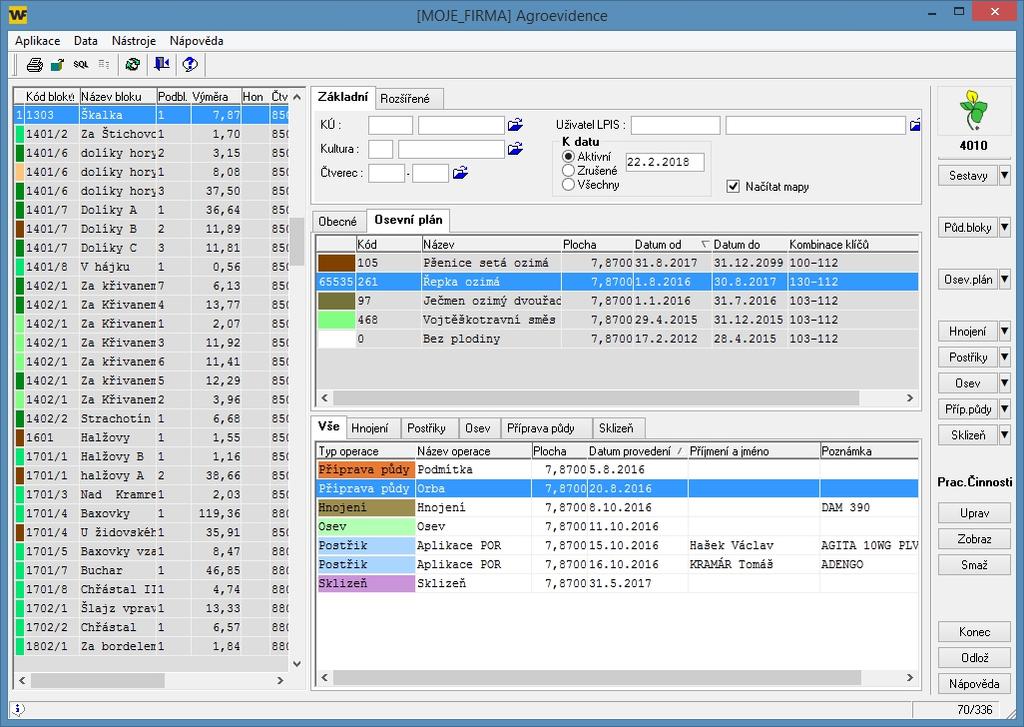Click the green refresh icon in the toolbar
1024x727 pixels.
click(x=133, y=65)
